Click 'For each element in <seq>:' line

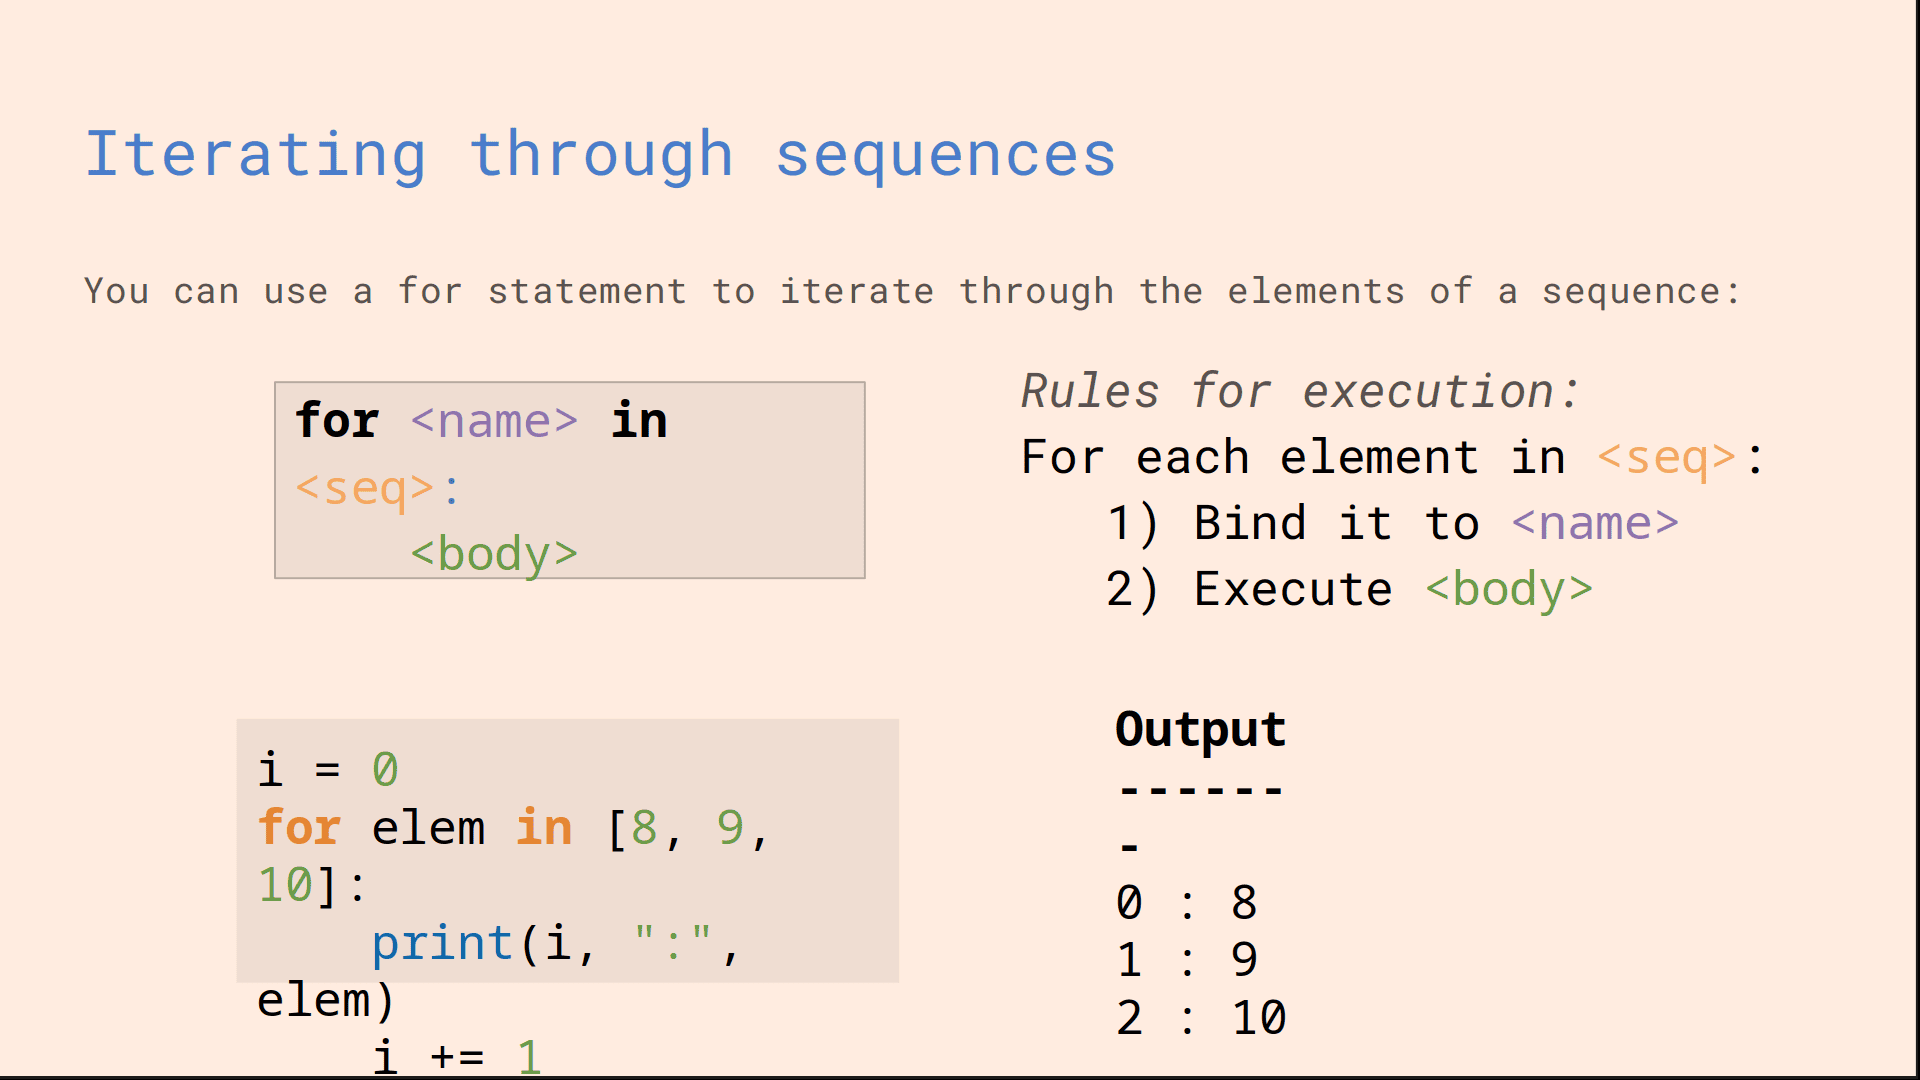(1392, 457)
